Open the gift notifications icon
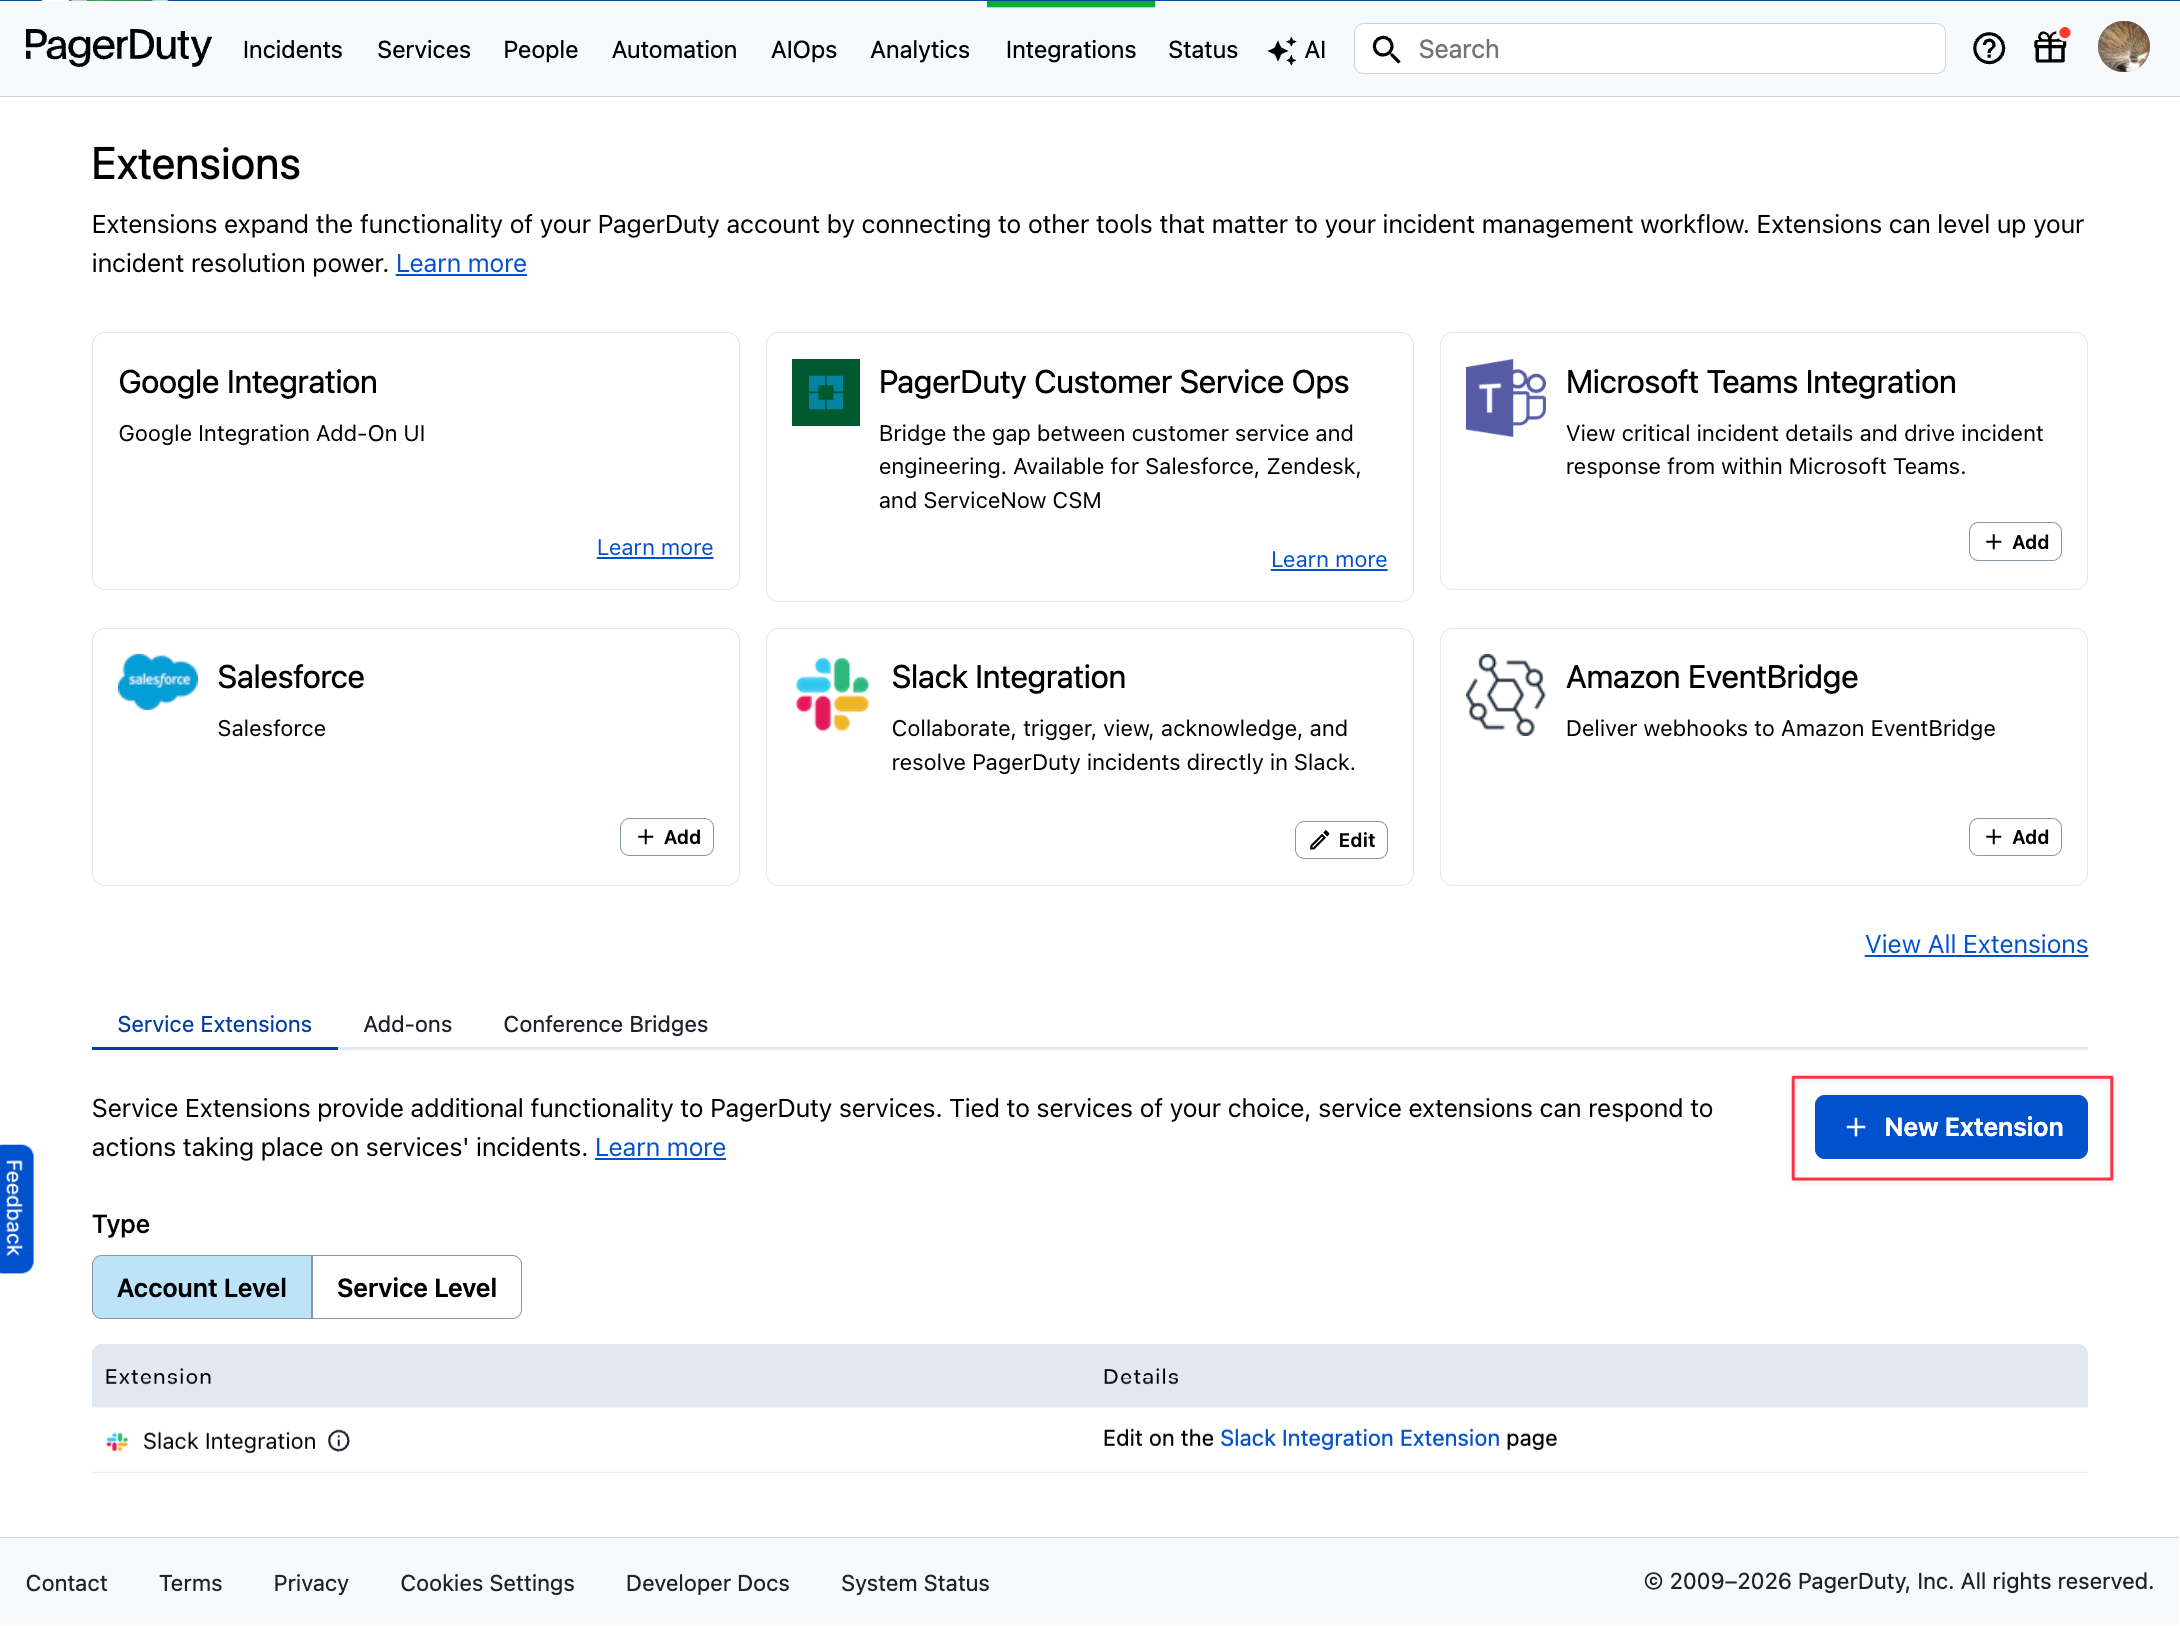 pos(2049,48)
